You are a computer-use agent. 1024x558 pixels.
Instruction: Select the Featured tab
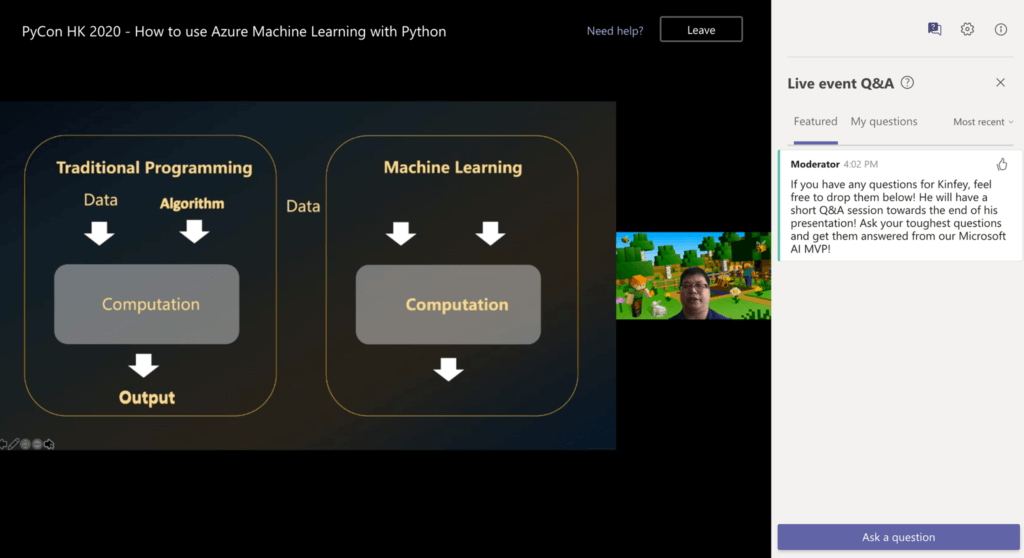[815, 122]
